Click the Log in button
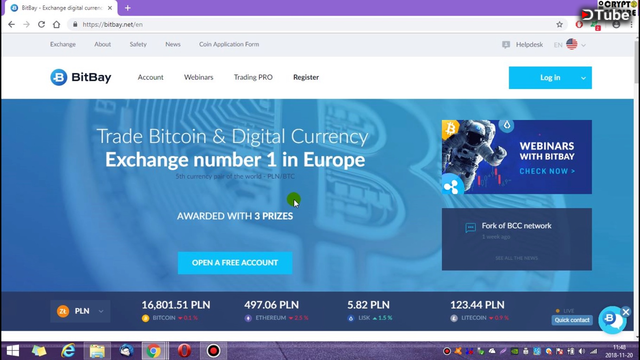Viewport: 640px width, 360px height. [x=550, y=78]
